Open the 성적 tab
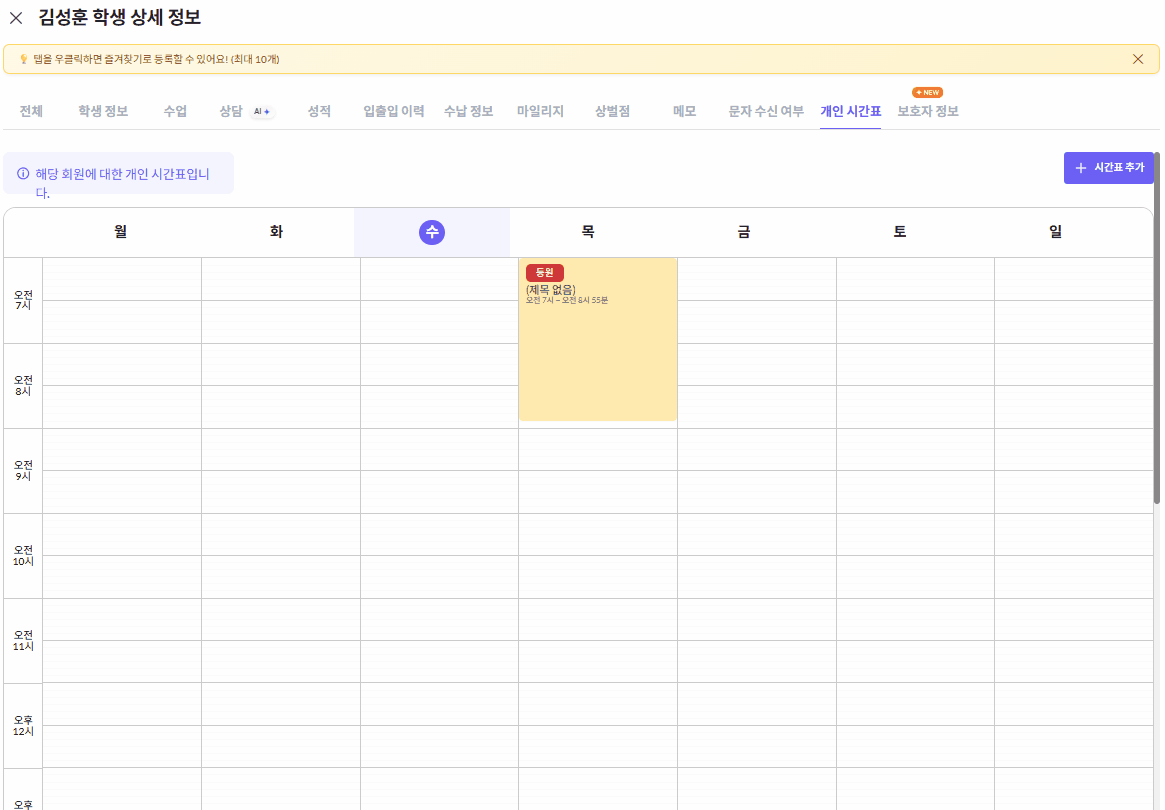The height and width of the screenshot is (810, 1165). (319, 111)
